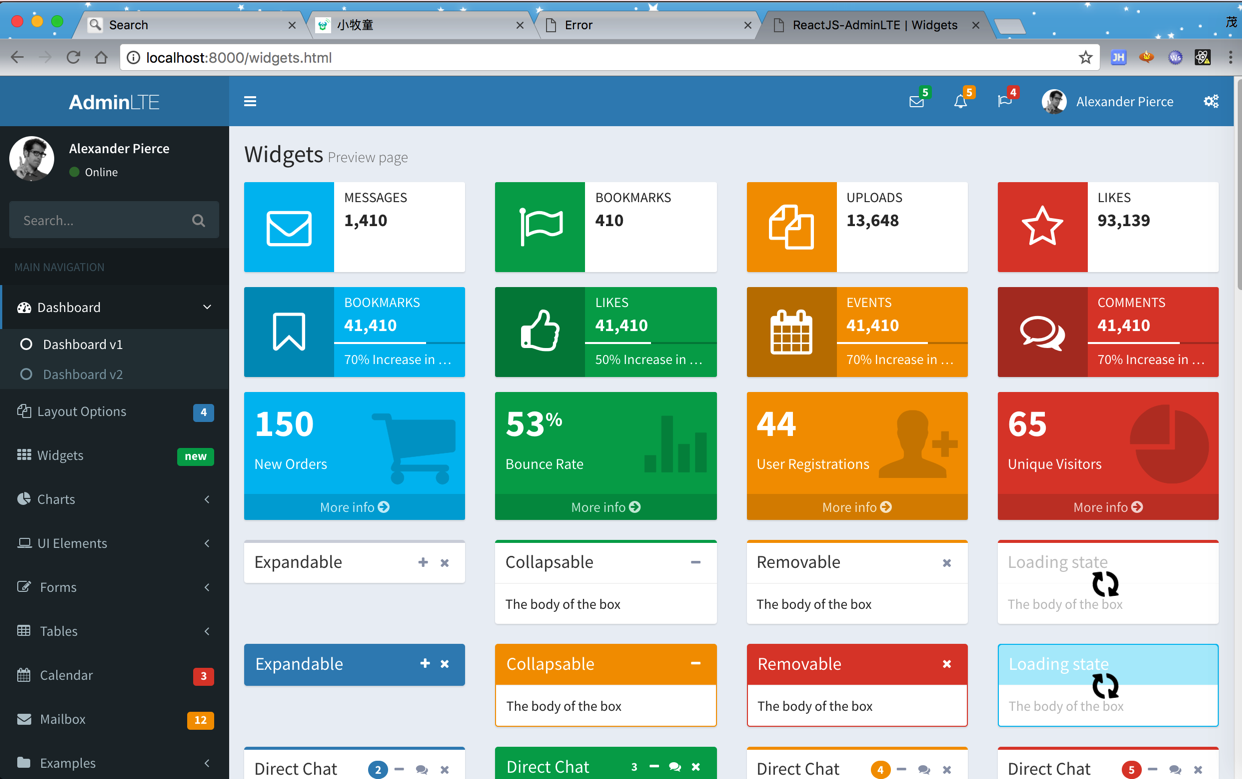Open the notifications bell in header
This screenshot has width=1242, height=779.
(x=960, y=102)
